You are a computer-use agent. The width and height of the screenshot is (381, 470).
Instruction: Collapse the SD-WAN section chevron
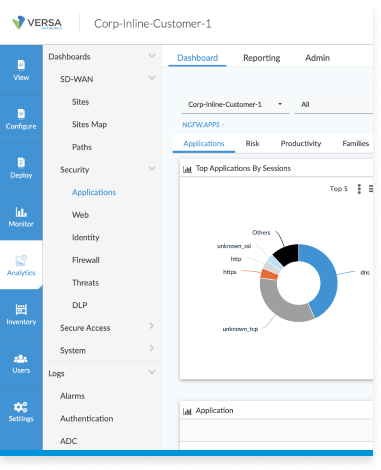tap(152, 78)
